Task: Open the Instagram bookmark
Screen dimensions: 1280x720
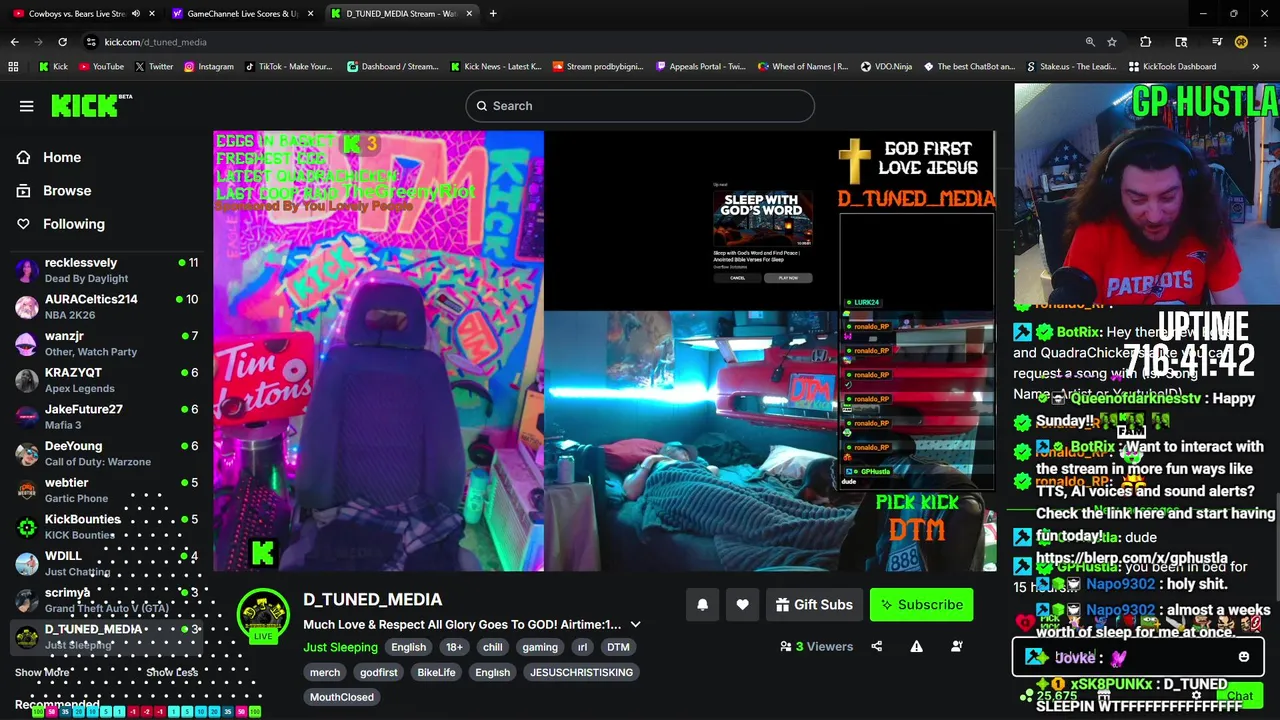Action: (208, 67)
